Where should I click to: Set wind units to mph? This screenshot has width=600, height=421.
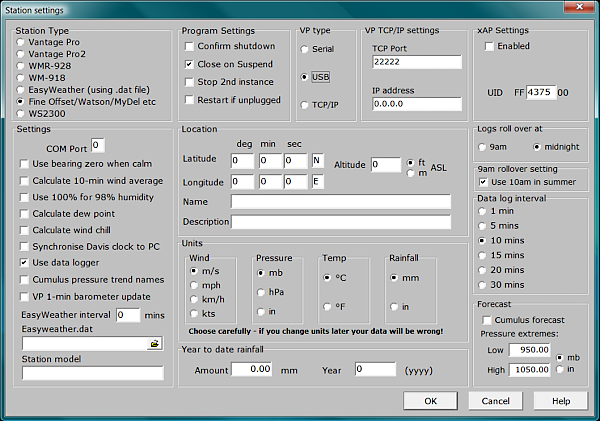point(195,284)
